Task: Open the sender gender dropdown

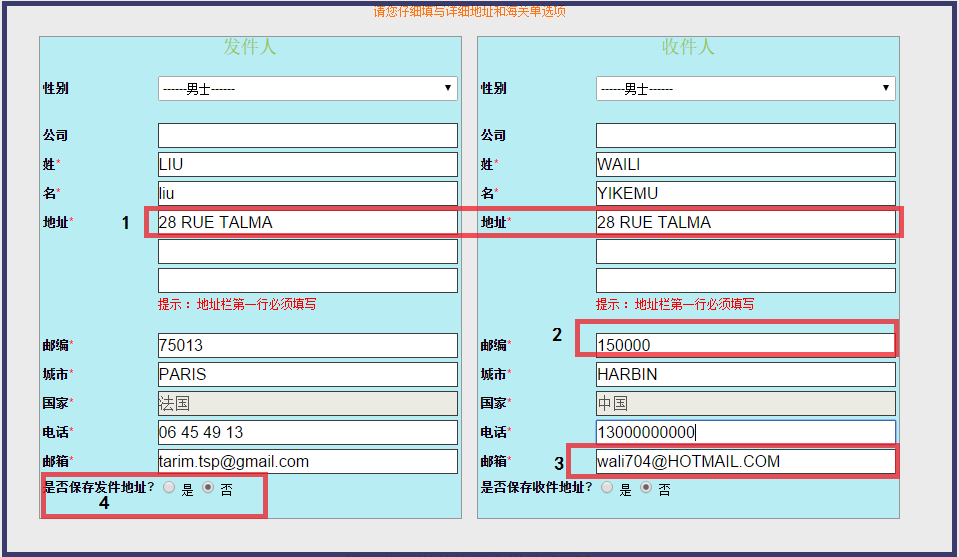Action: click(x=307, y=88)
